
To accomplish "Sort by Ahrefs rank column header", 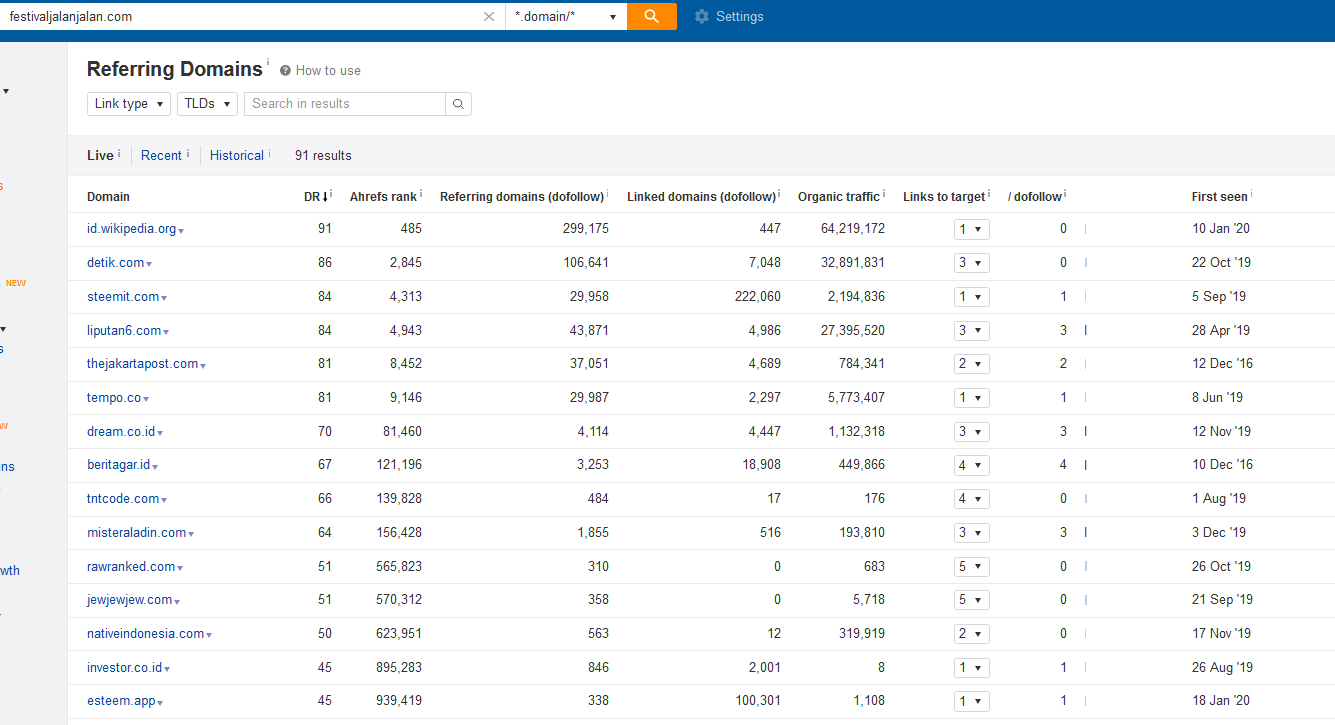I will [383, 197].
